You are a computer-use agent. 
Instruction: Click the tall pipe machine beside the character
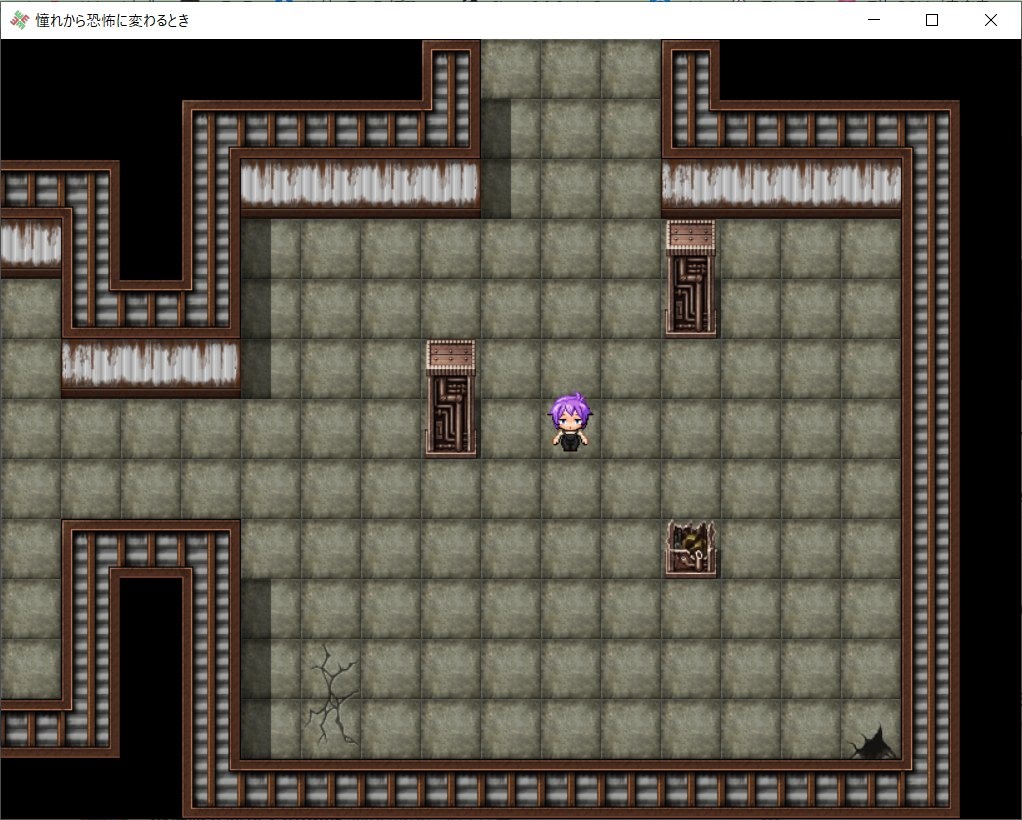(x=451, y=399)
